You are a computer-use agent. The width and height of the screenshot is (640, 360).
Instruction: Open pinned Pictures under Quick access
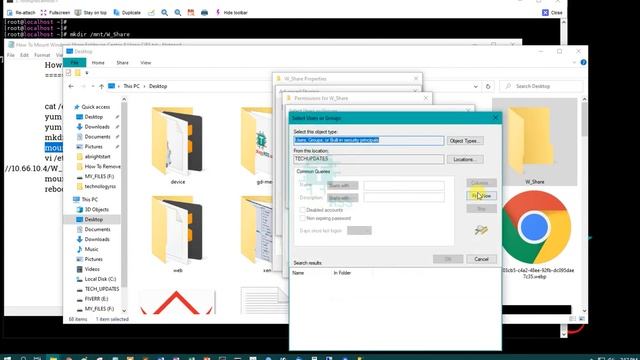pyautogui.click(x=93, y=147)
